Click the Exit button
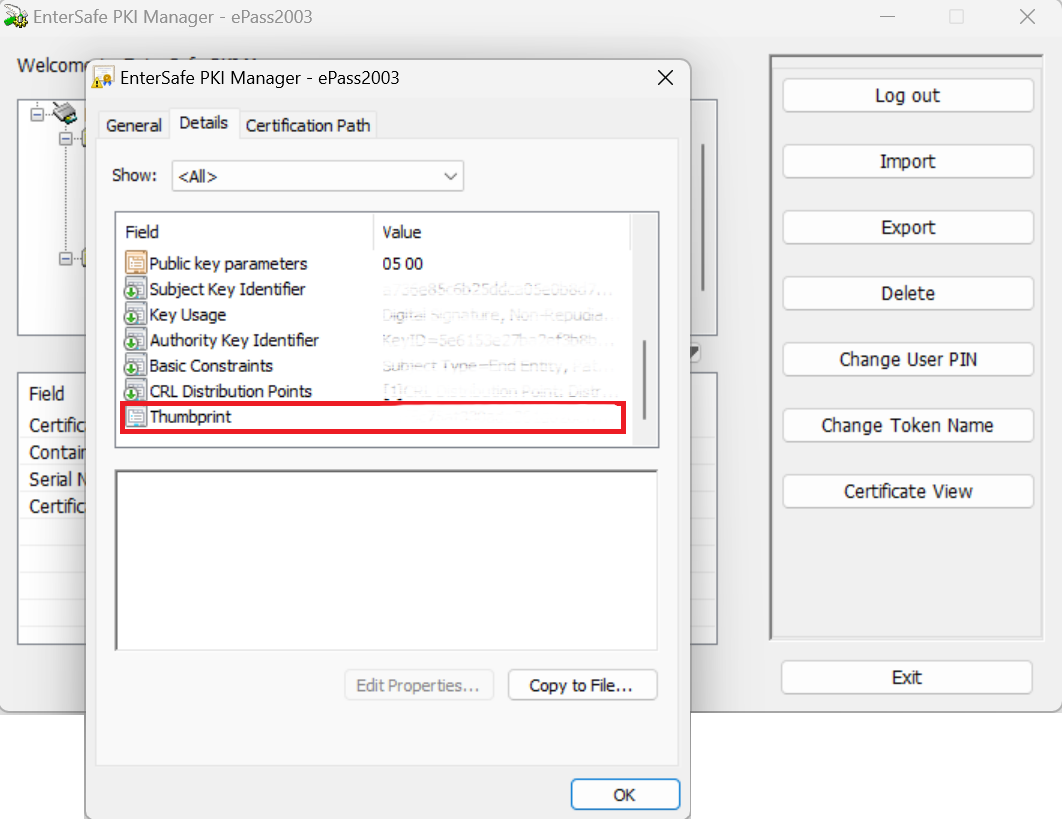 [906, 677]
